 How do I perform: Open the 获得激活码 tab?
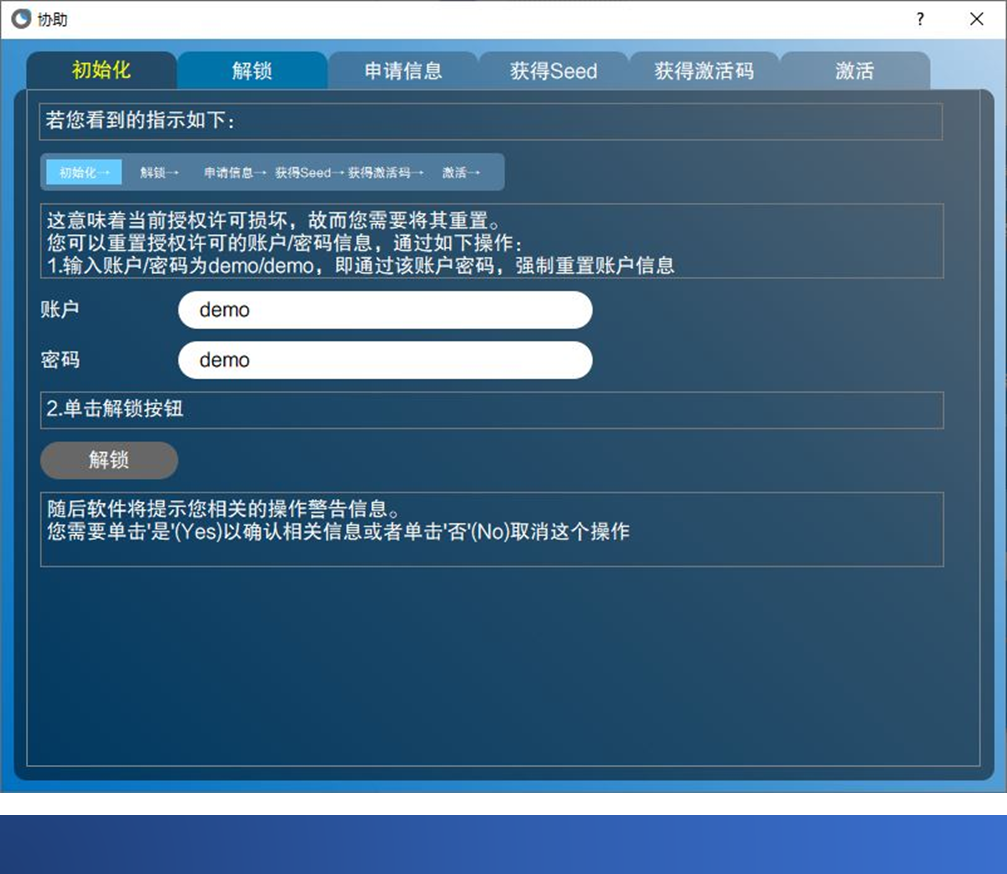[704, 71]
